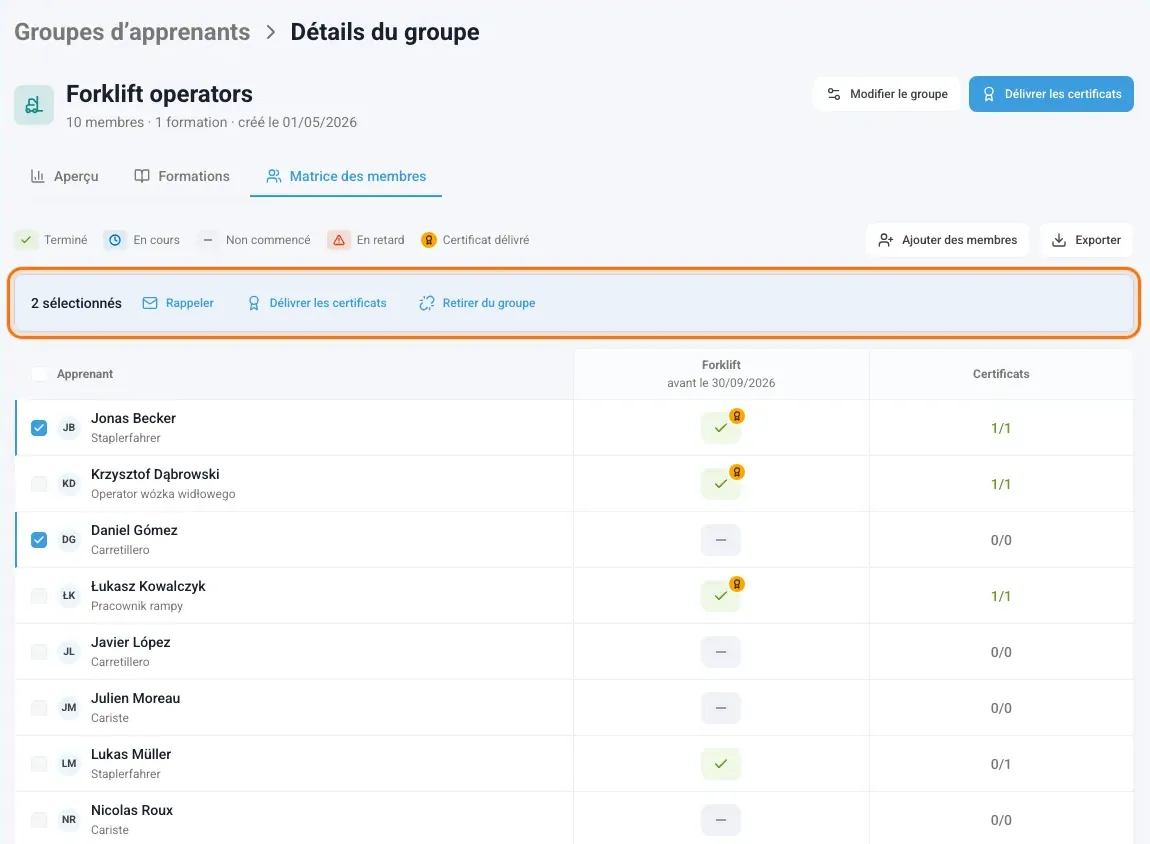Image resolution: width=1150 pixels, height=844 pixels.
Task: Click the Certificats column header
Action: coord(1001,374)
